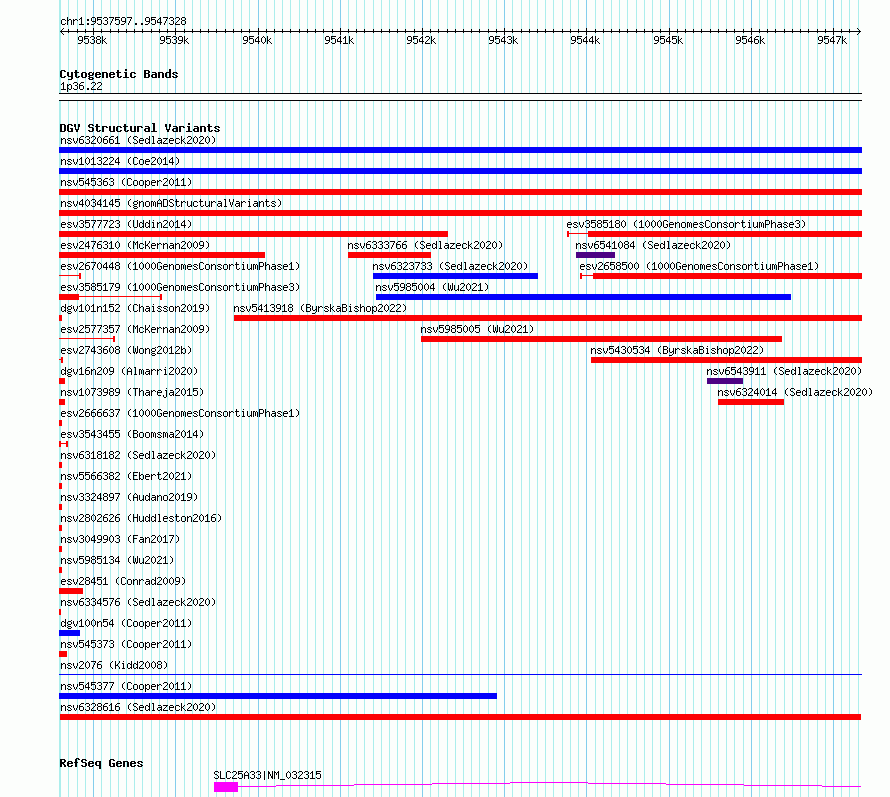
Task: Select the nsv2802626 (Huddleston2016) label
Action: pyautogui.click(x=141, y=518)
